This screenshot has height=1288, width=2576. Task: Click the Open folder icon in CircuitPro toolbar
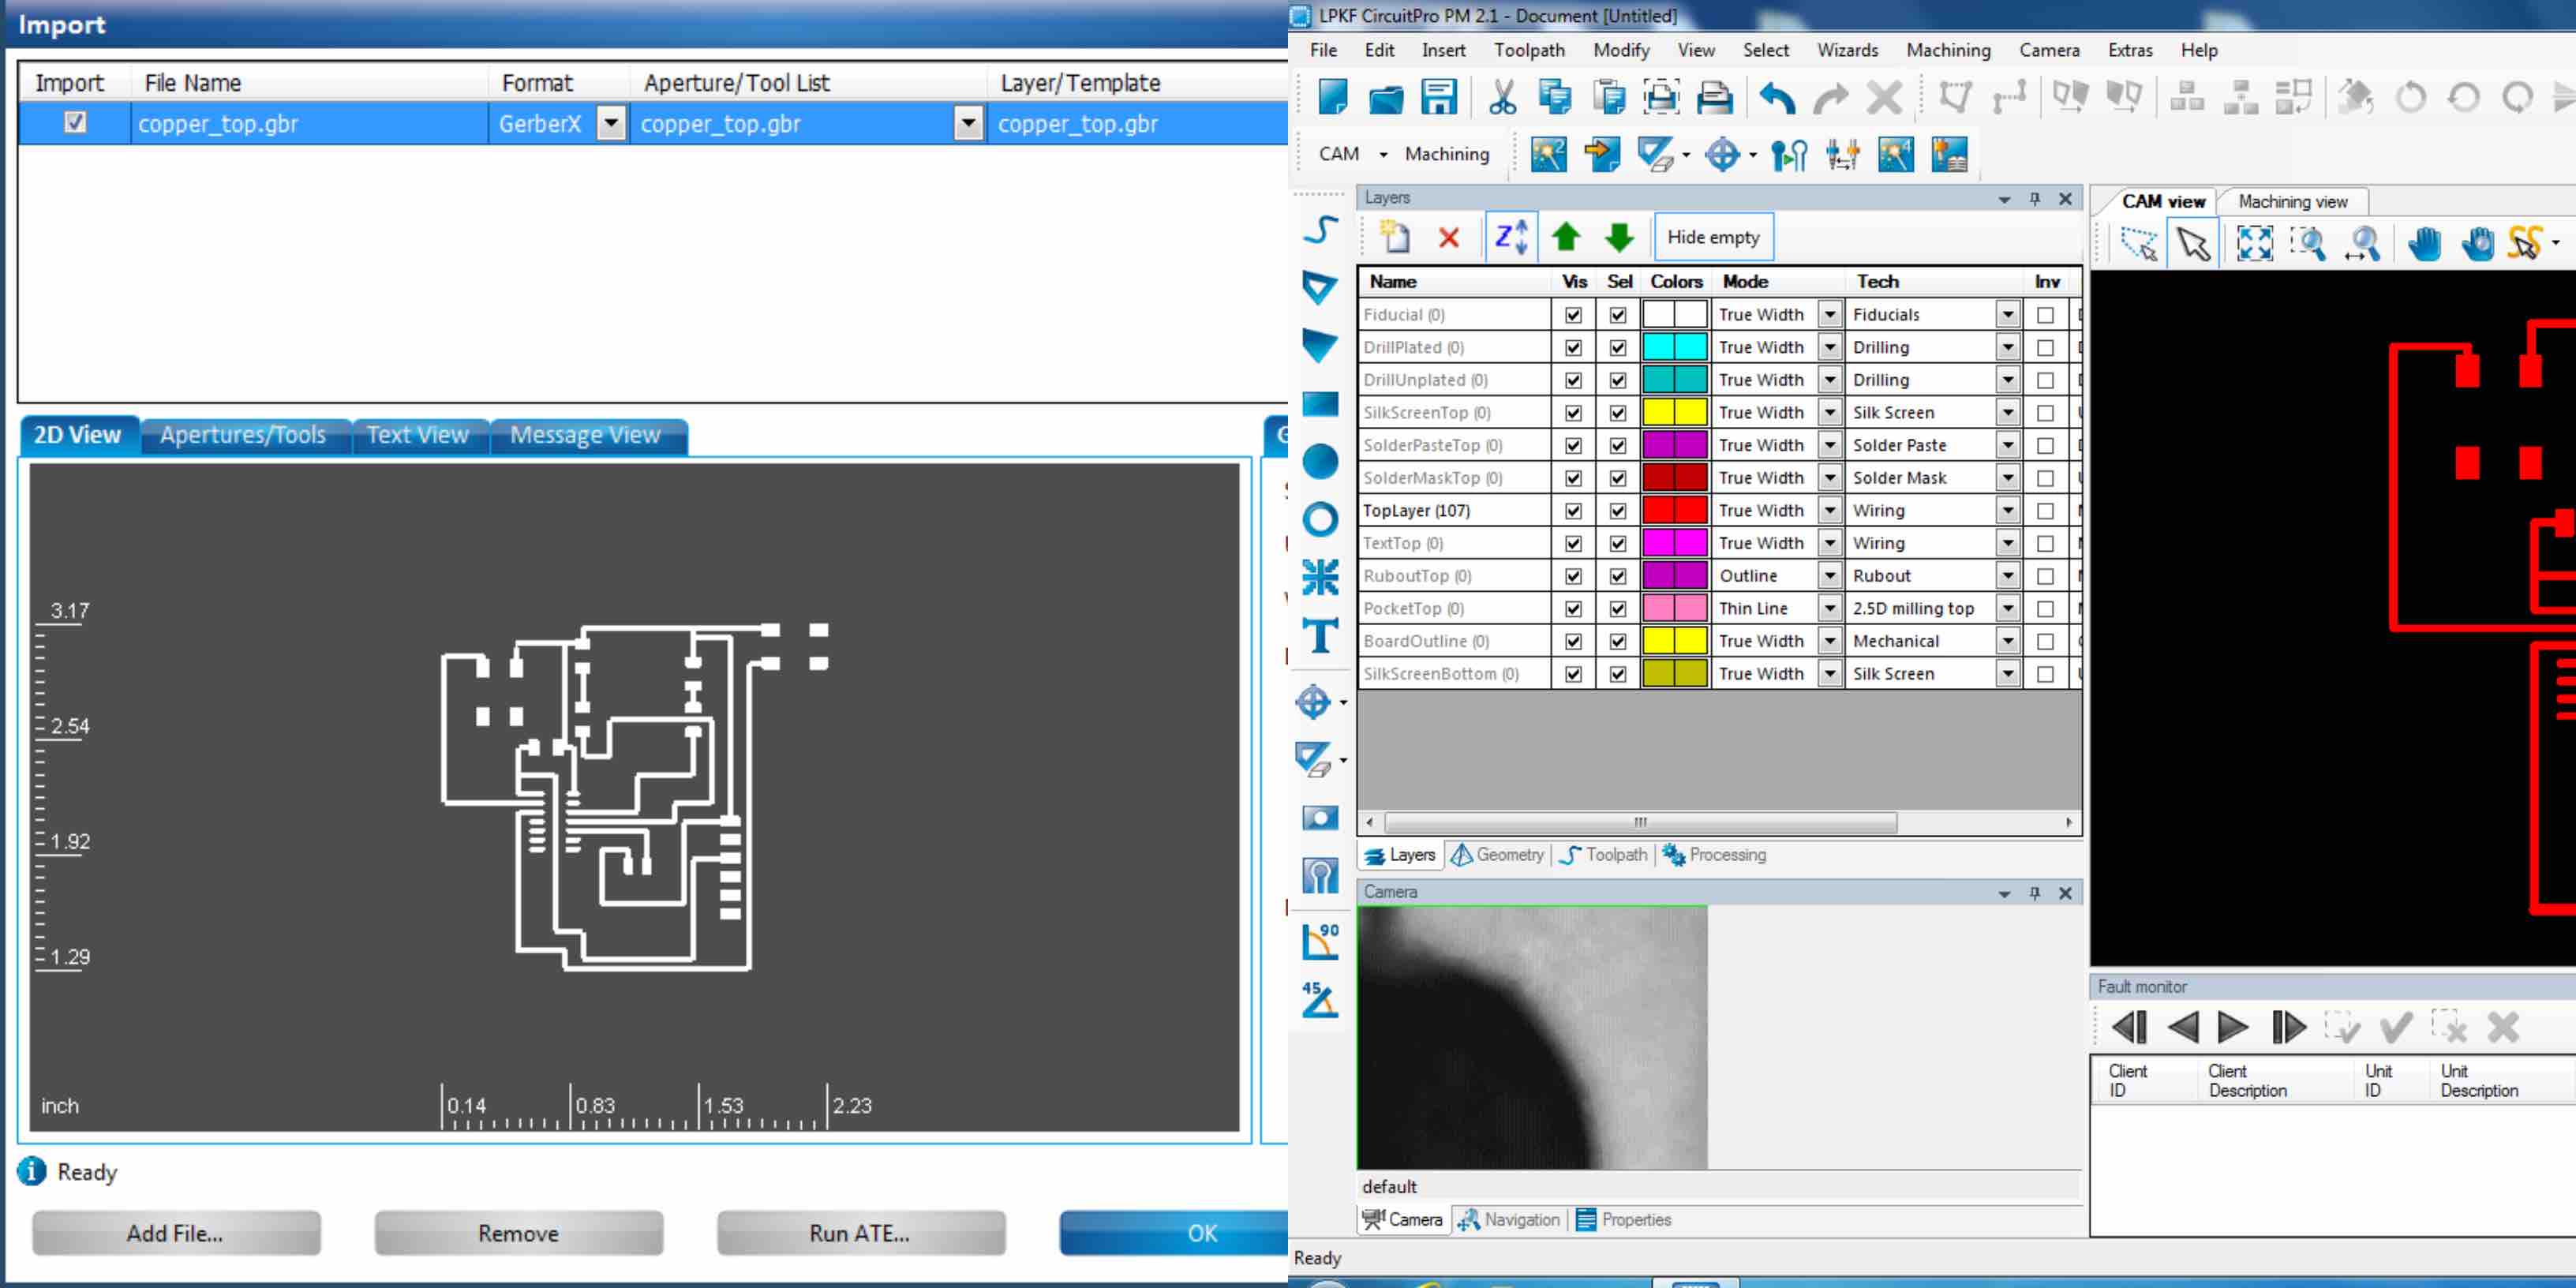click(x=1386, y=97)
